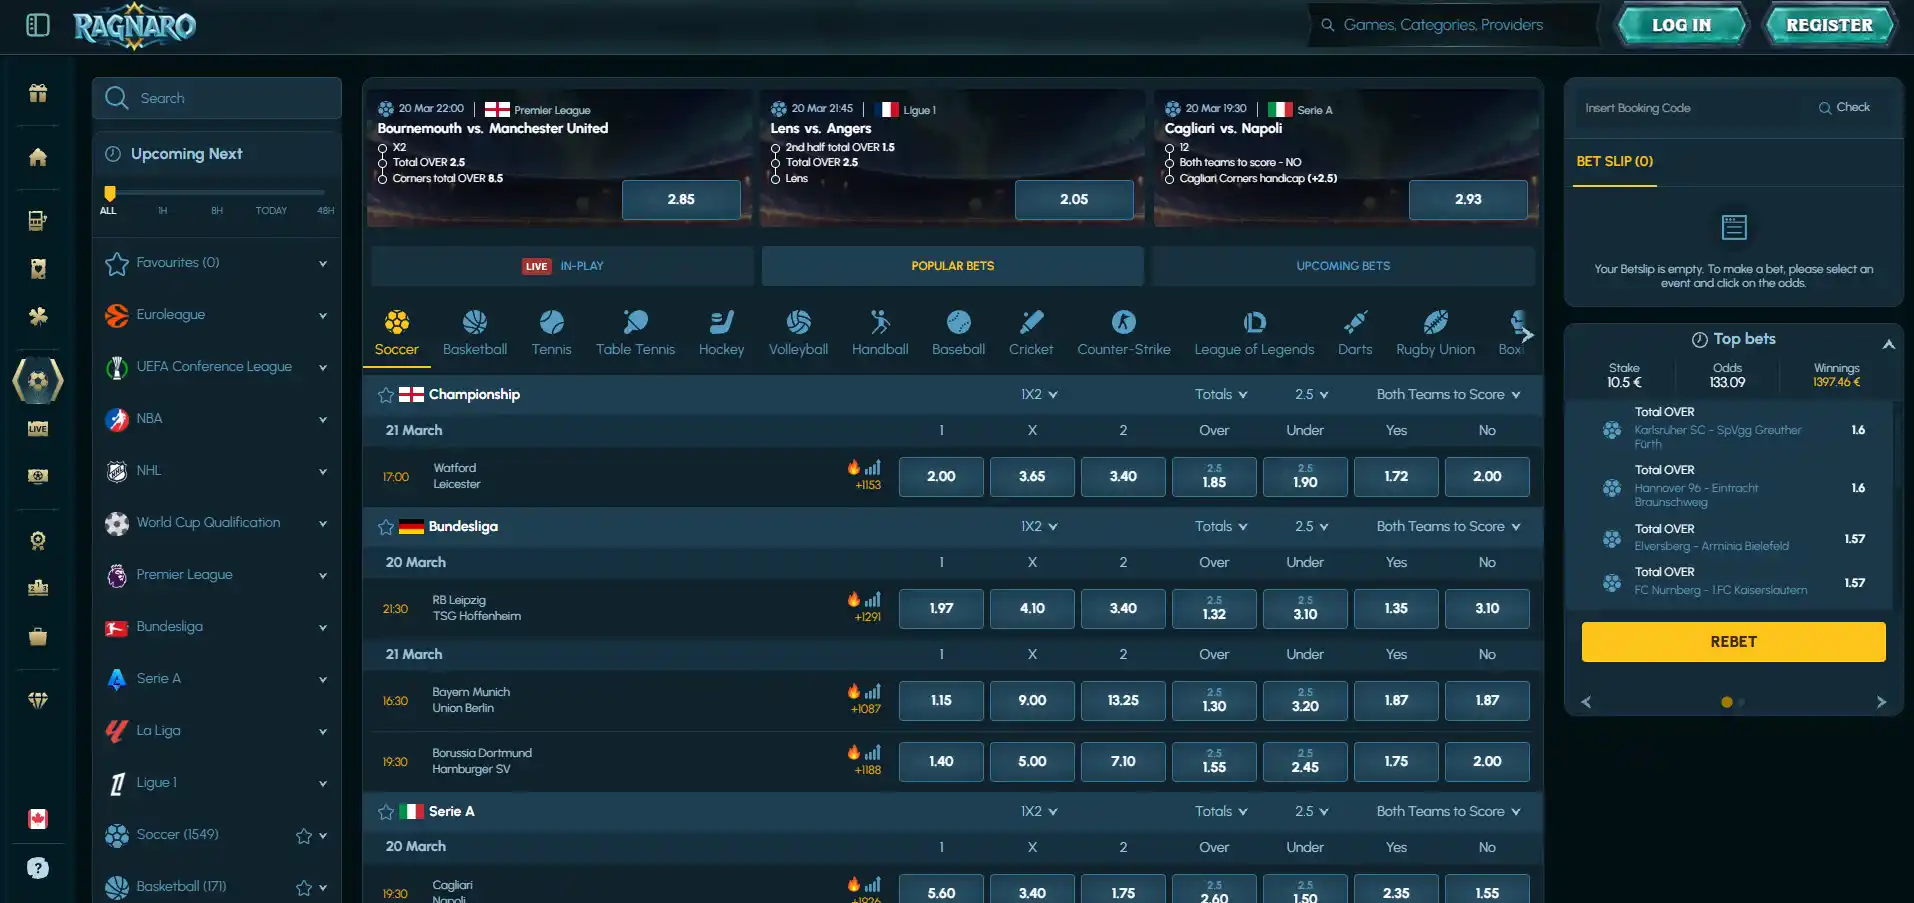
Task: Open the slot machine sidebar icon
Action: point(38,221)
